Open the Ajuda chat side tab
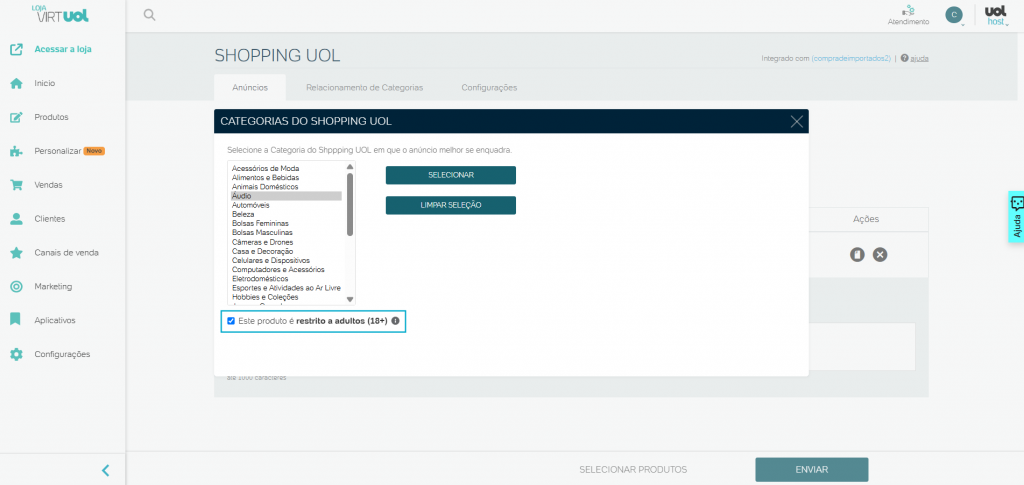Screen dimensions: 1024x485 (1016, 217)
